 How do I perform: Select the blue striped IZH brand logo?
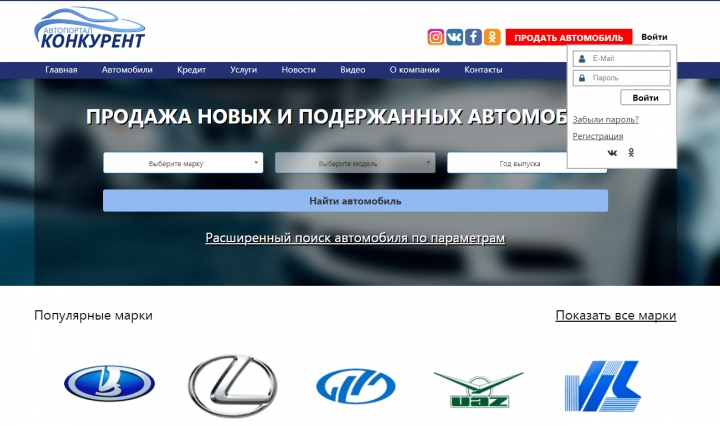(x=602, y=386)
